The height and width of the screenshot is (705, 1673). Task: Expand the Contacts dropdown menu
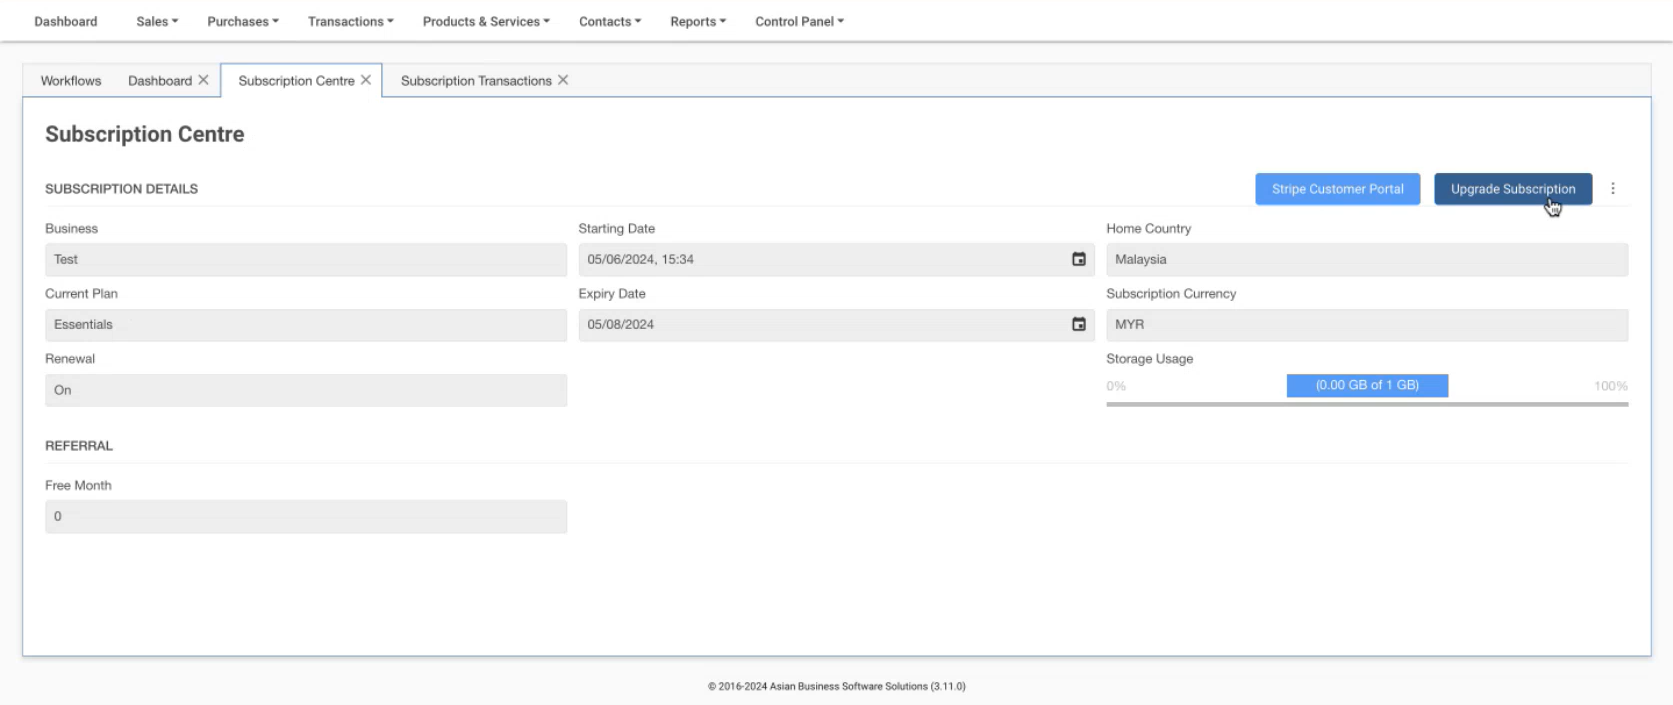(x=610, y=21)
